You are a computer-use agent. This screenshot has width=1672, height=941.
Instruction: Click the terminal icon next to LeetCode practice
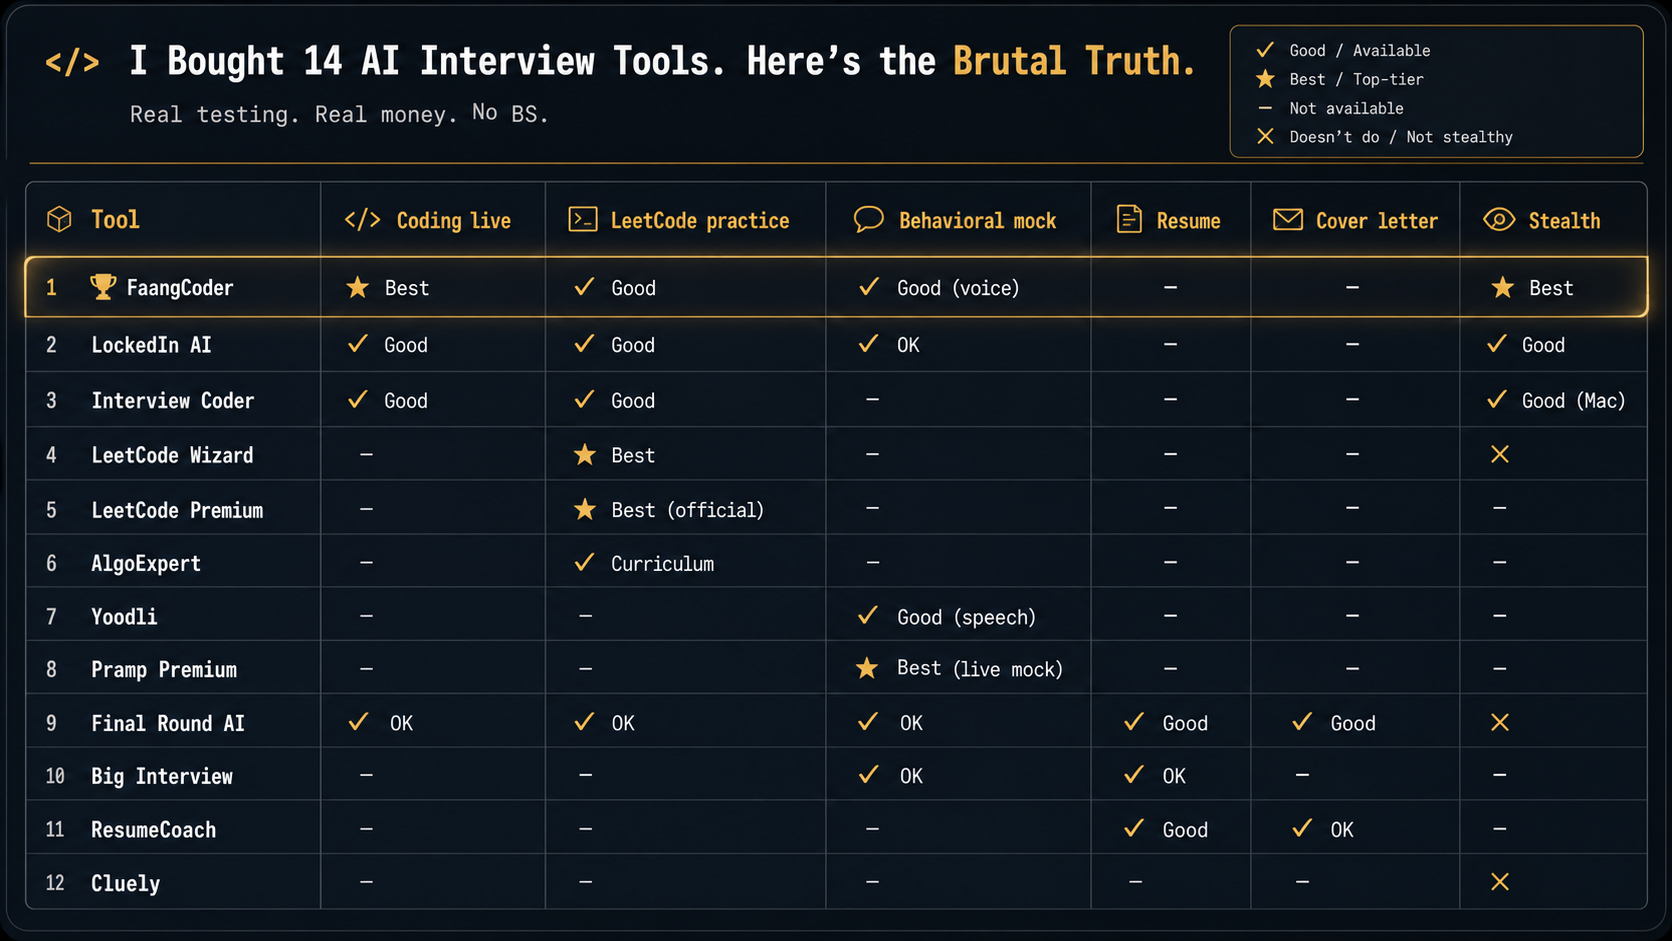583,219
